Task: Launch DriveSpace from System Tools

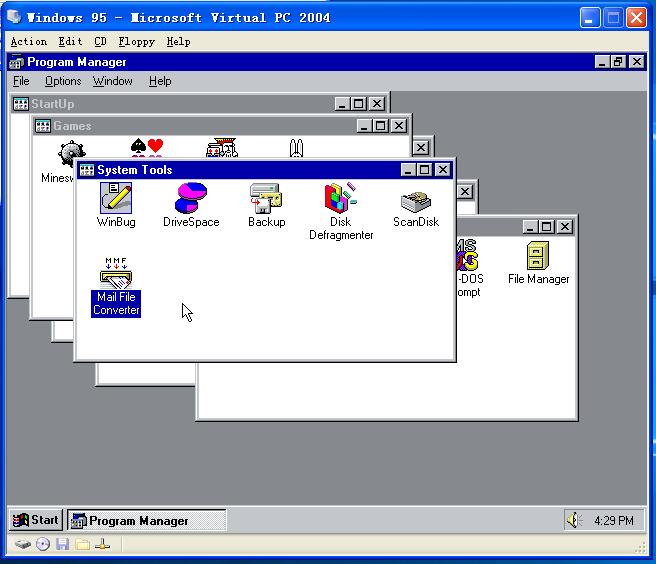Action: [x=191, y=198]
